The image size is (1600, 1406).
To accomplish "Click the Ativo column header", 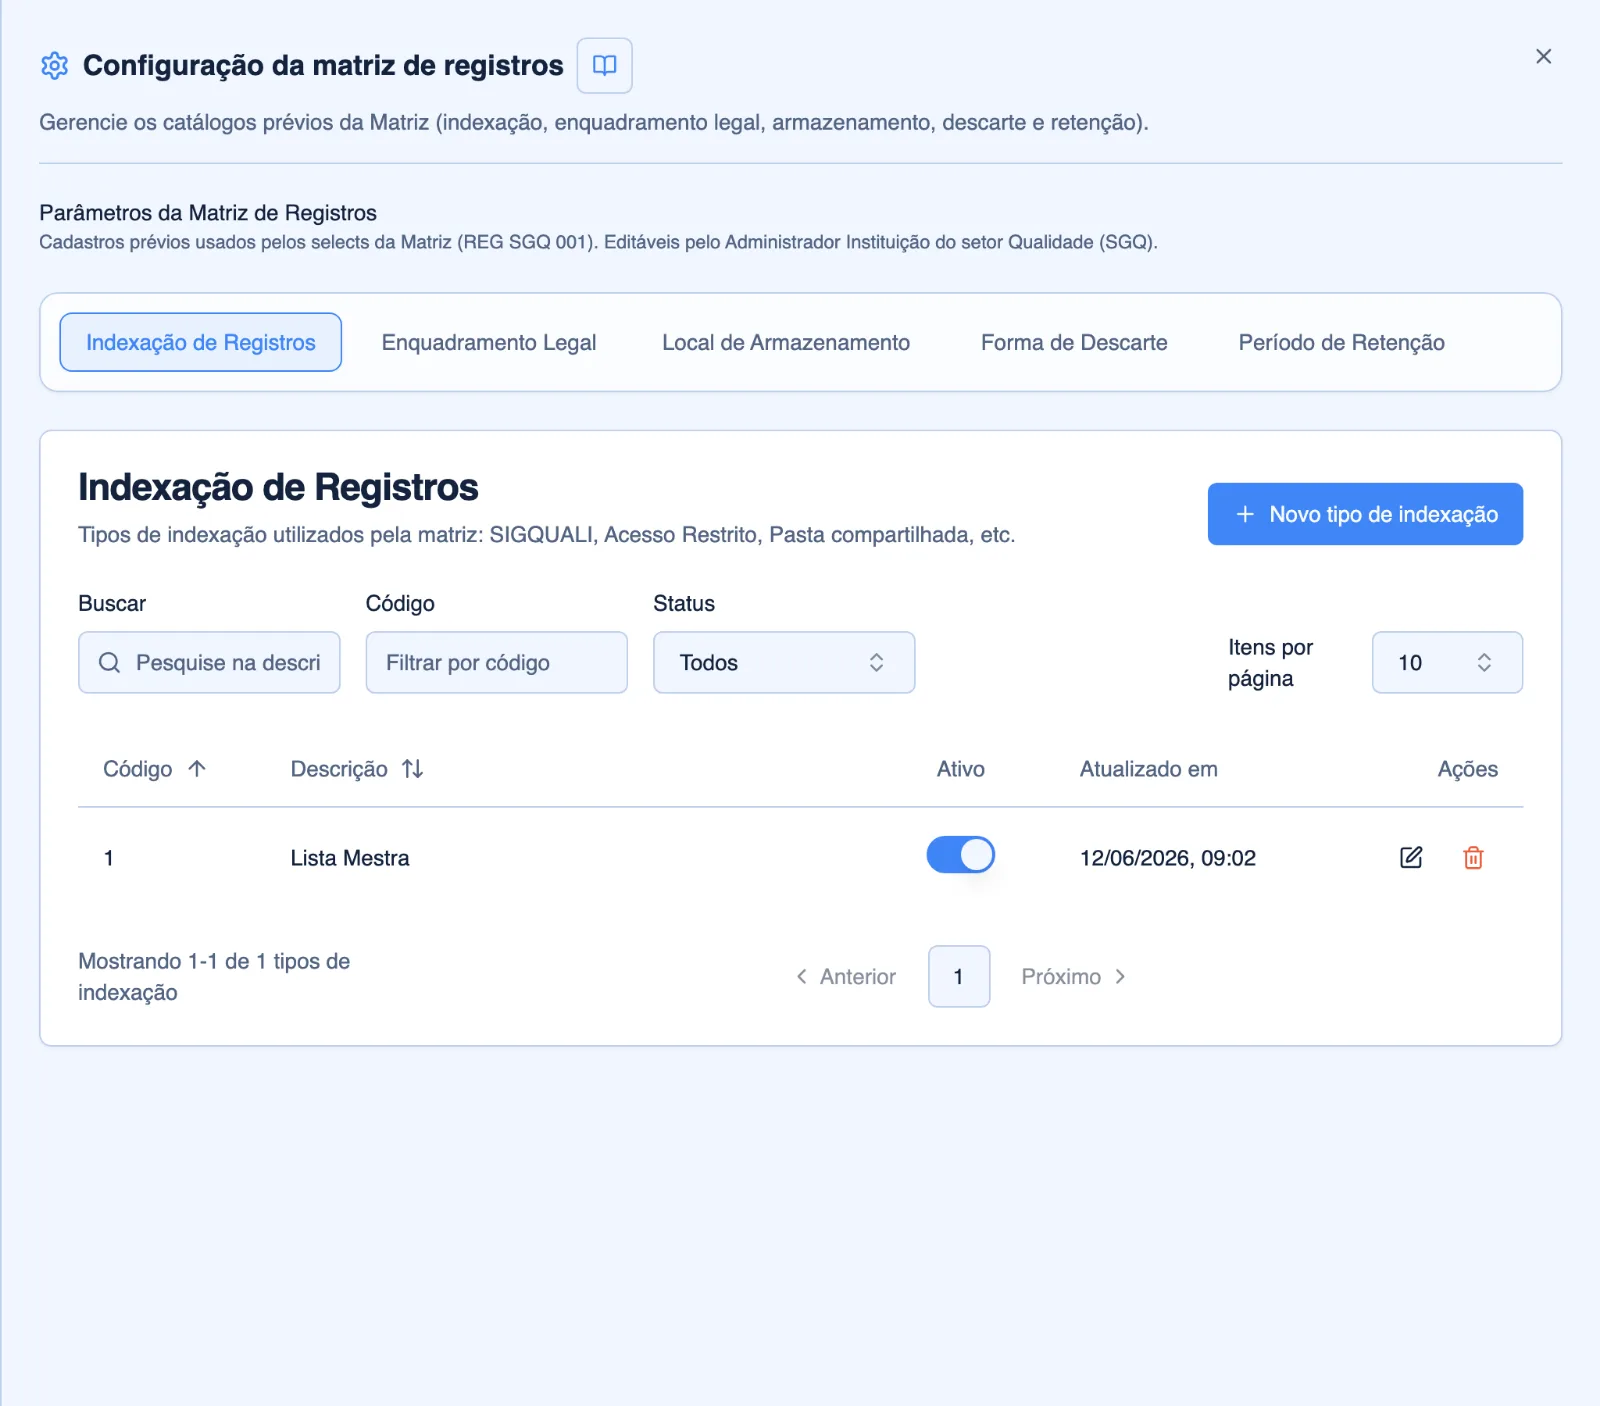I will (960, 769).
